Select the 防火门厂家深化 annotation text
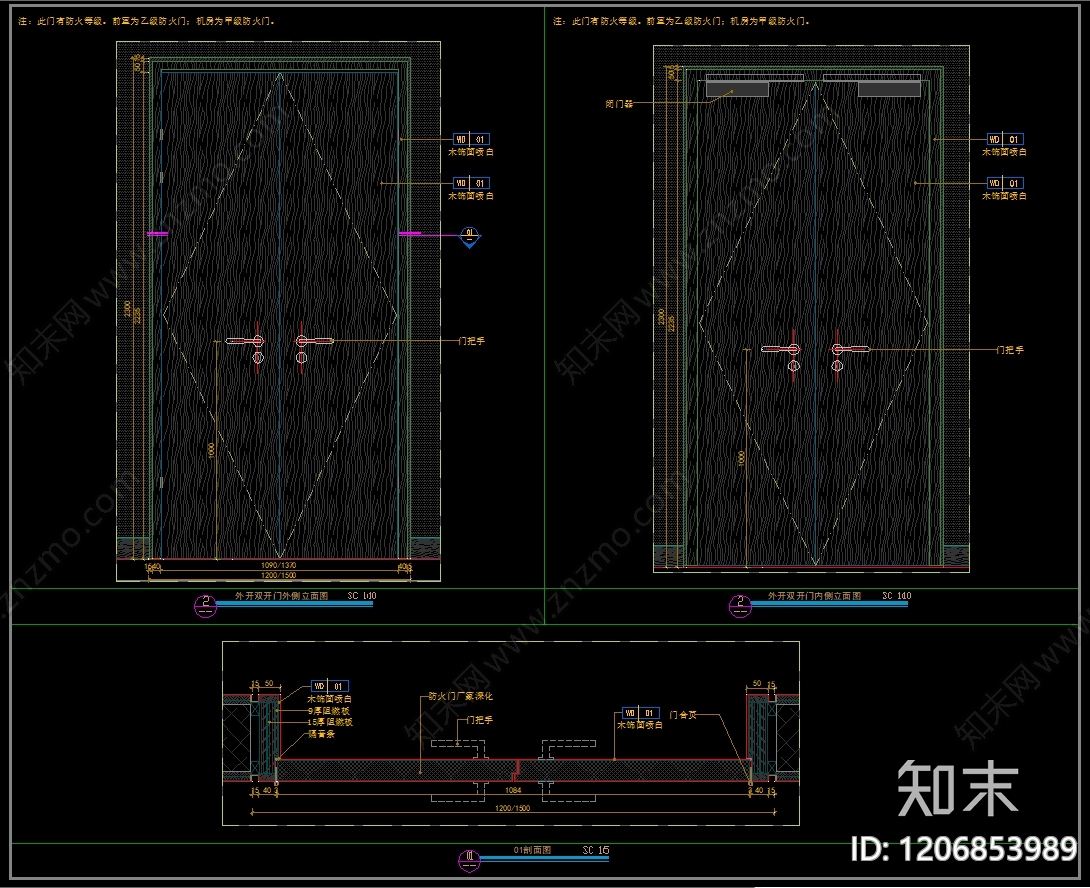 coord(460,696)
